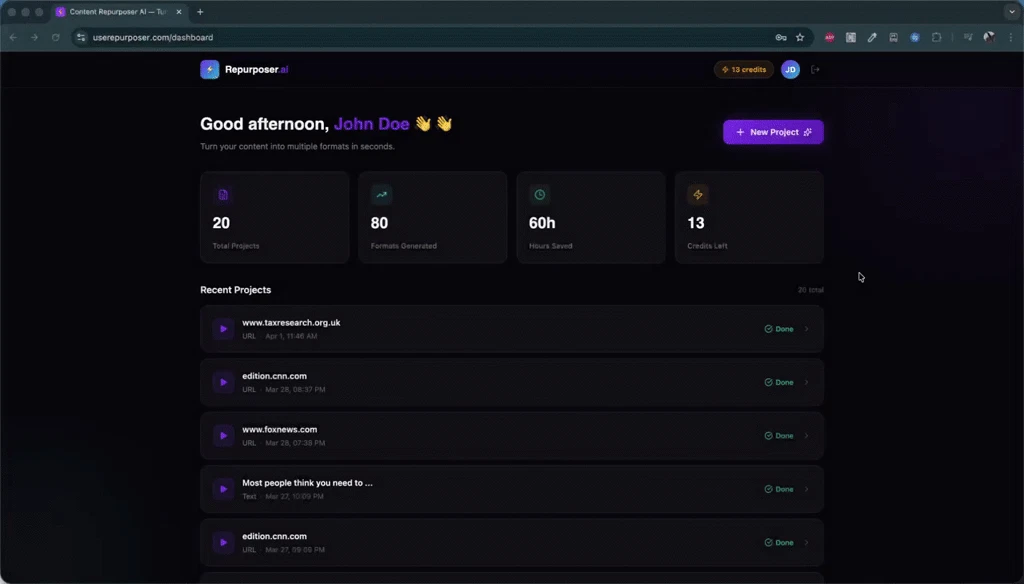Click the Credits Left lightning icon
This screenshot has width=1024, height=584.
coord(697,195)
